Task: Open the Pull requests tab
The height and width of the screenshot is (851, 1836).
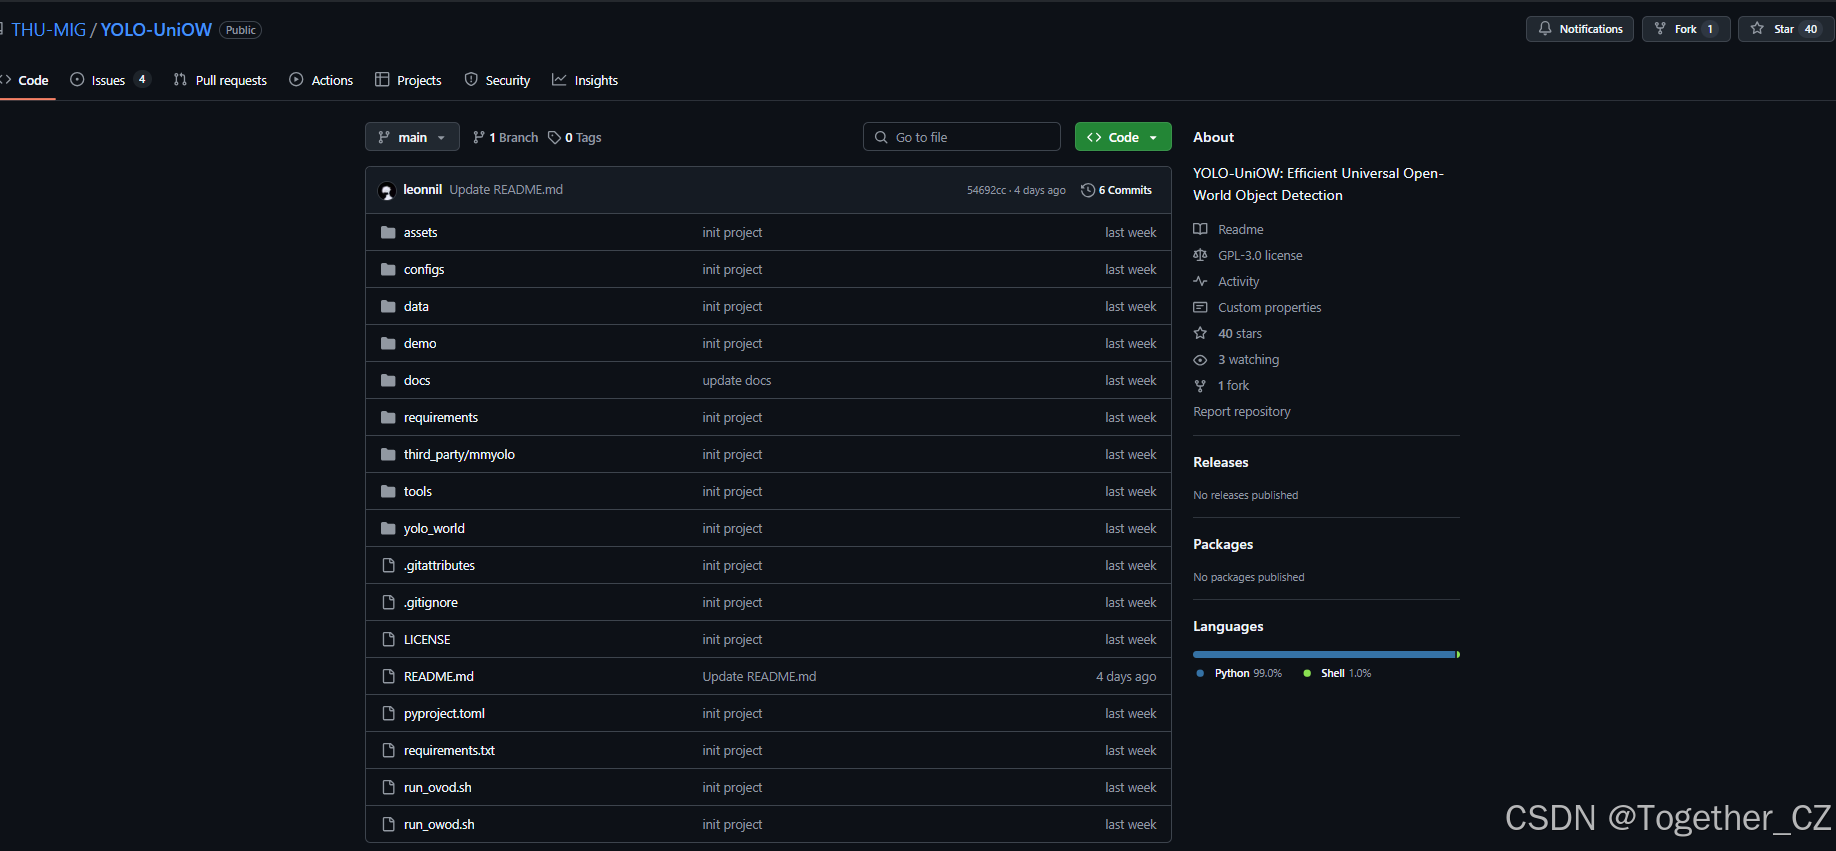Action: 220,80
